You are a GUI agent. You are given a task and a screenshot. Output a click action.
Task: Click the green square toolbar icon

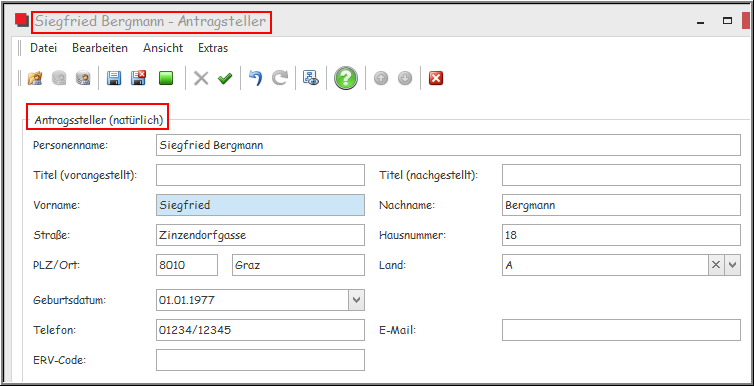tap(166, 78)
